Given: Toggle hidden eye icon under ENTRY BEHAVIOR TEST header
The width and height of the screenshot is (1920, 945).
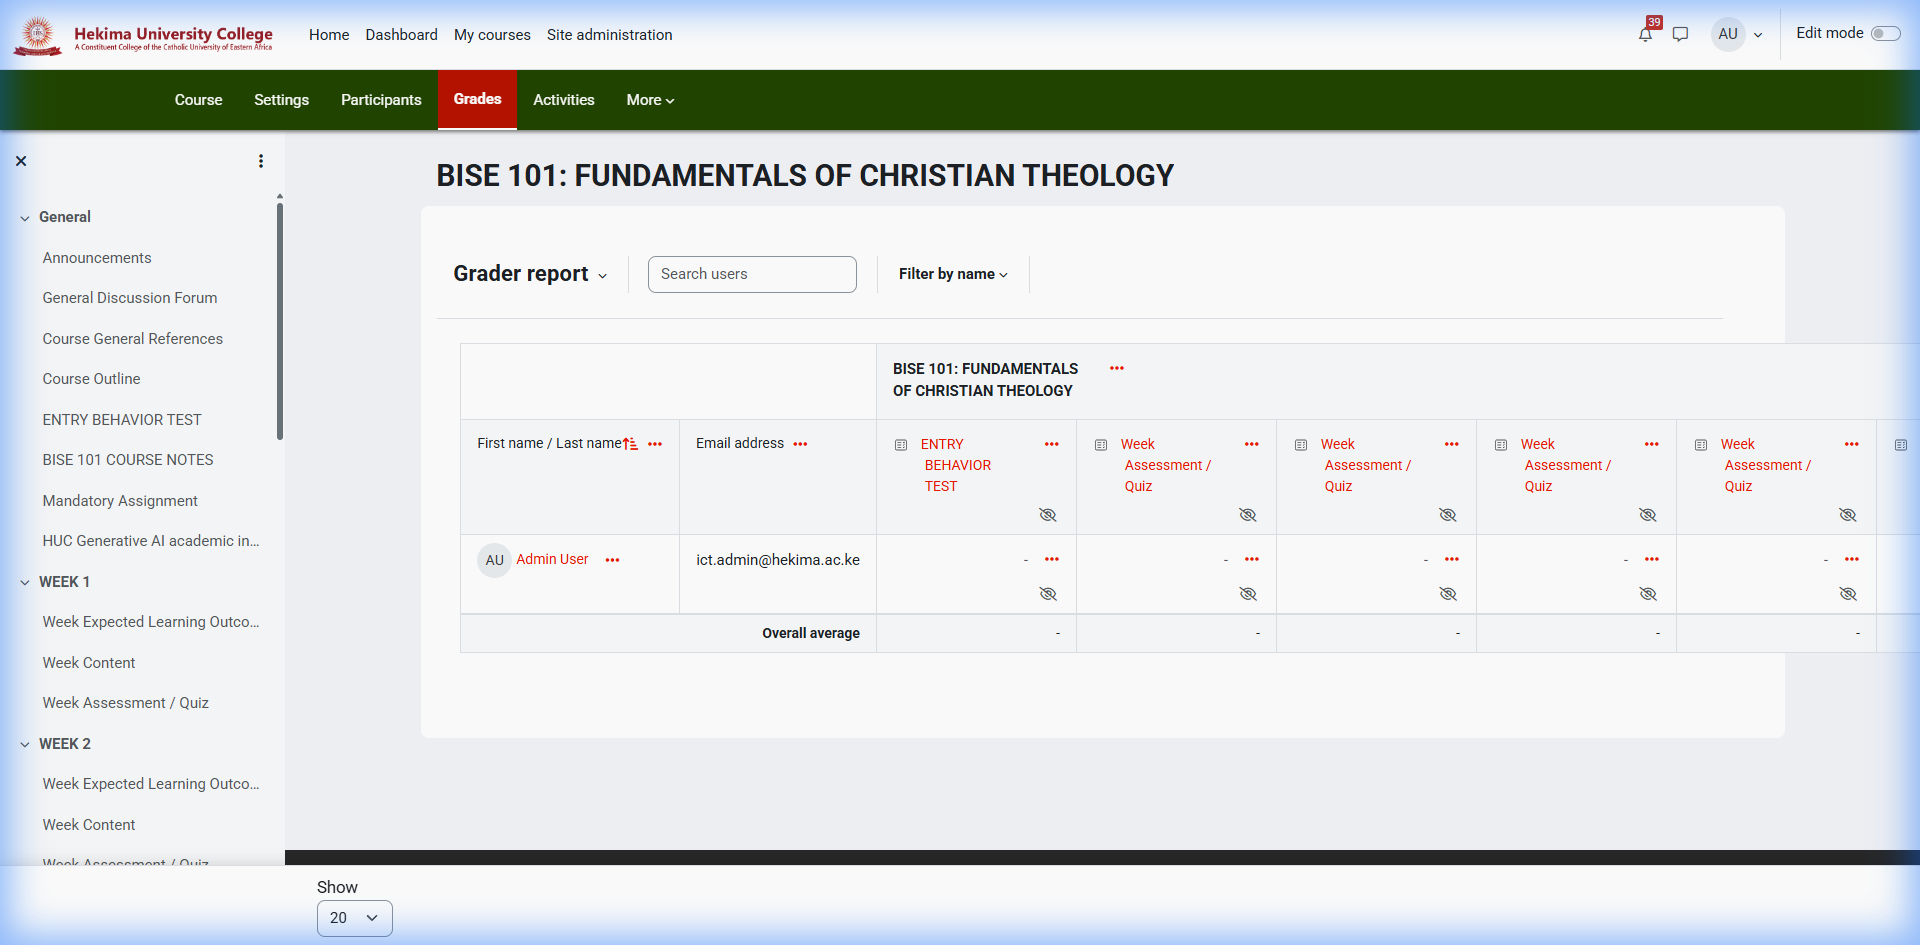Looking at the screenshot, I should point(1048,515).
